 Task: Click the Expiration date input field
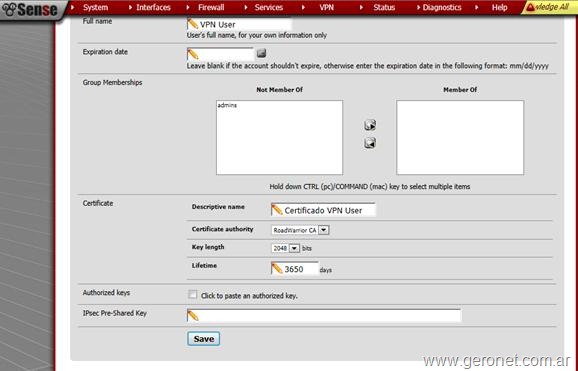click(x=220, y=55)
